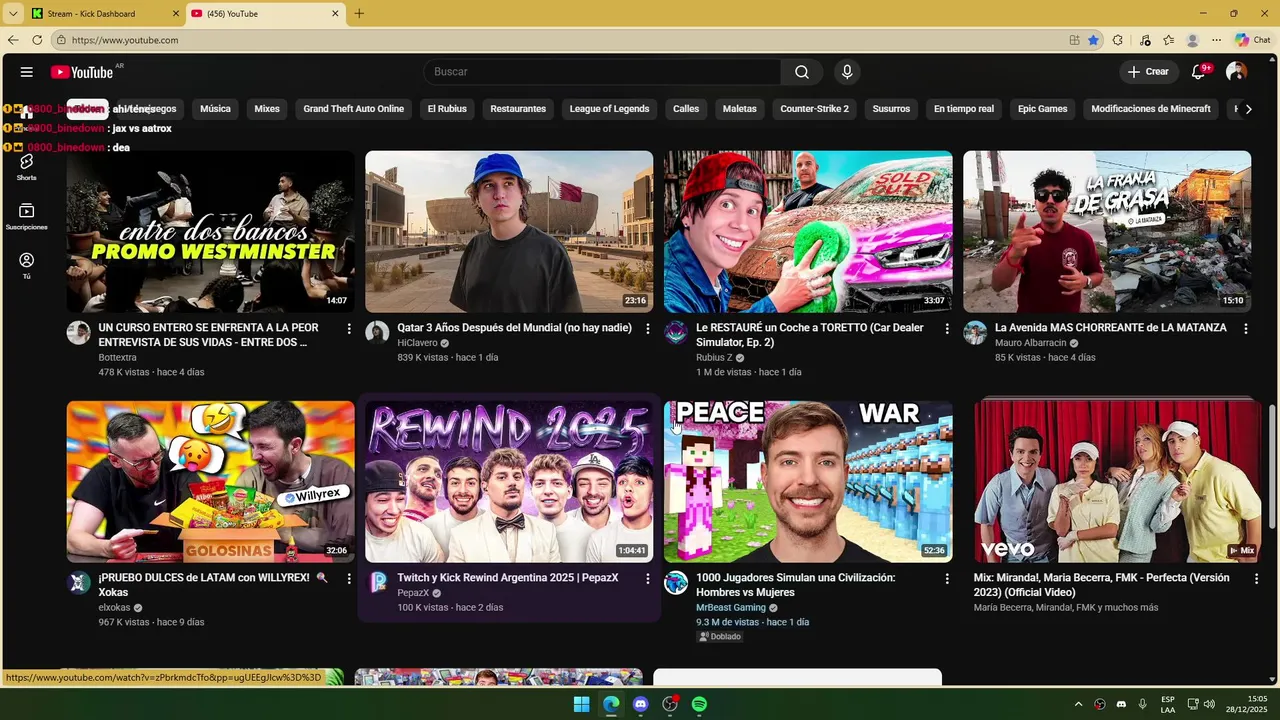Open options for Le RESTAURÉ un Coche video
Image resolution: width=1280 pixels, height=720 pixels.
pos(947,328)
